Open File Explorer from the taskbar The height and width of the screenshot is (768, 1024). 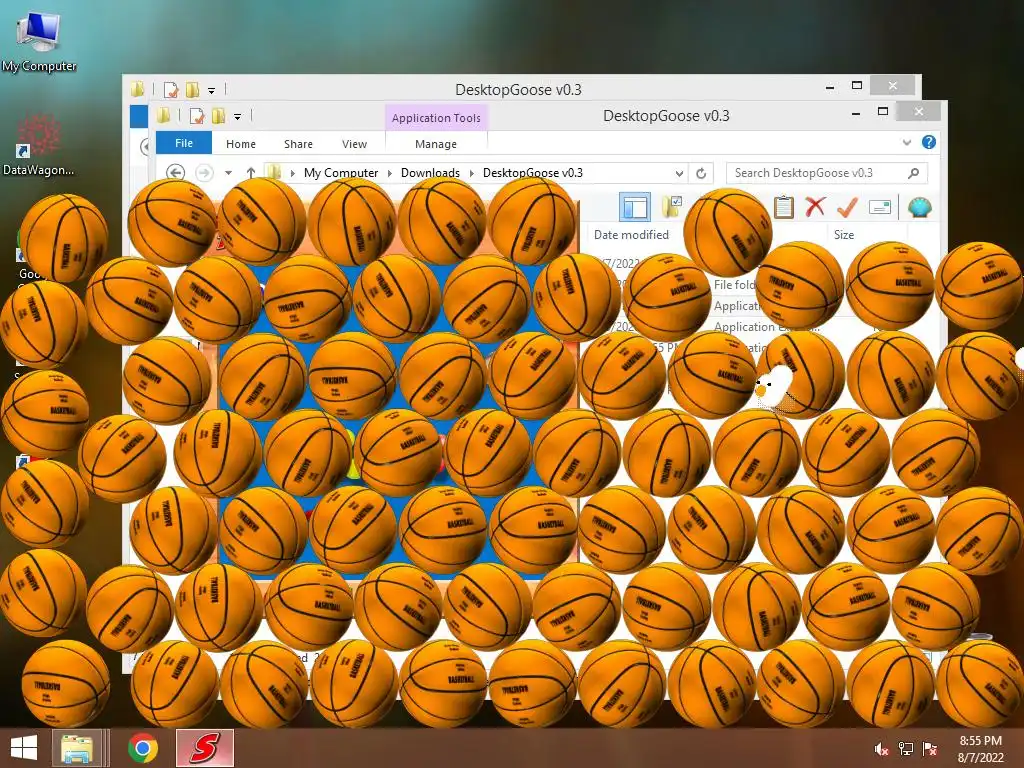point(77,748)
